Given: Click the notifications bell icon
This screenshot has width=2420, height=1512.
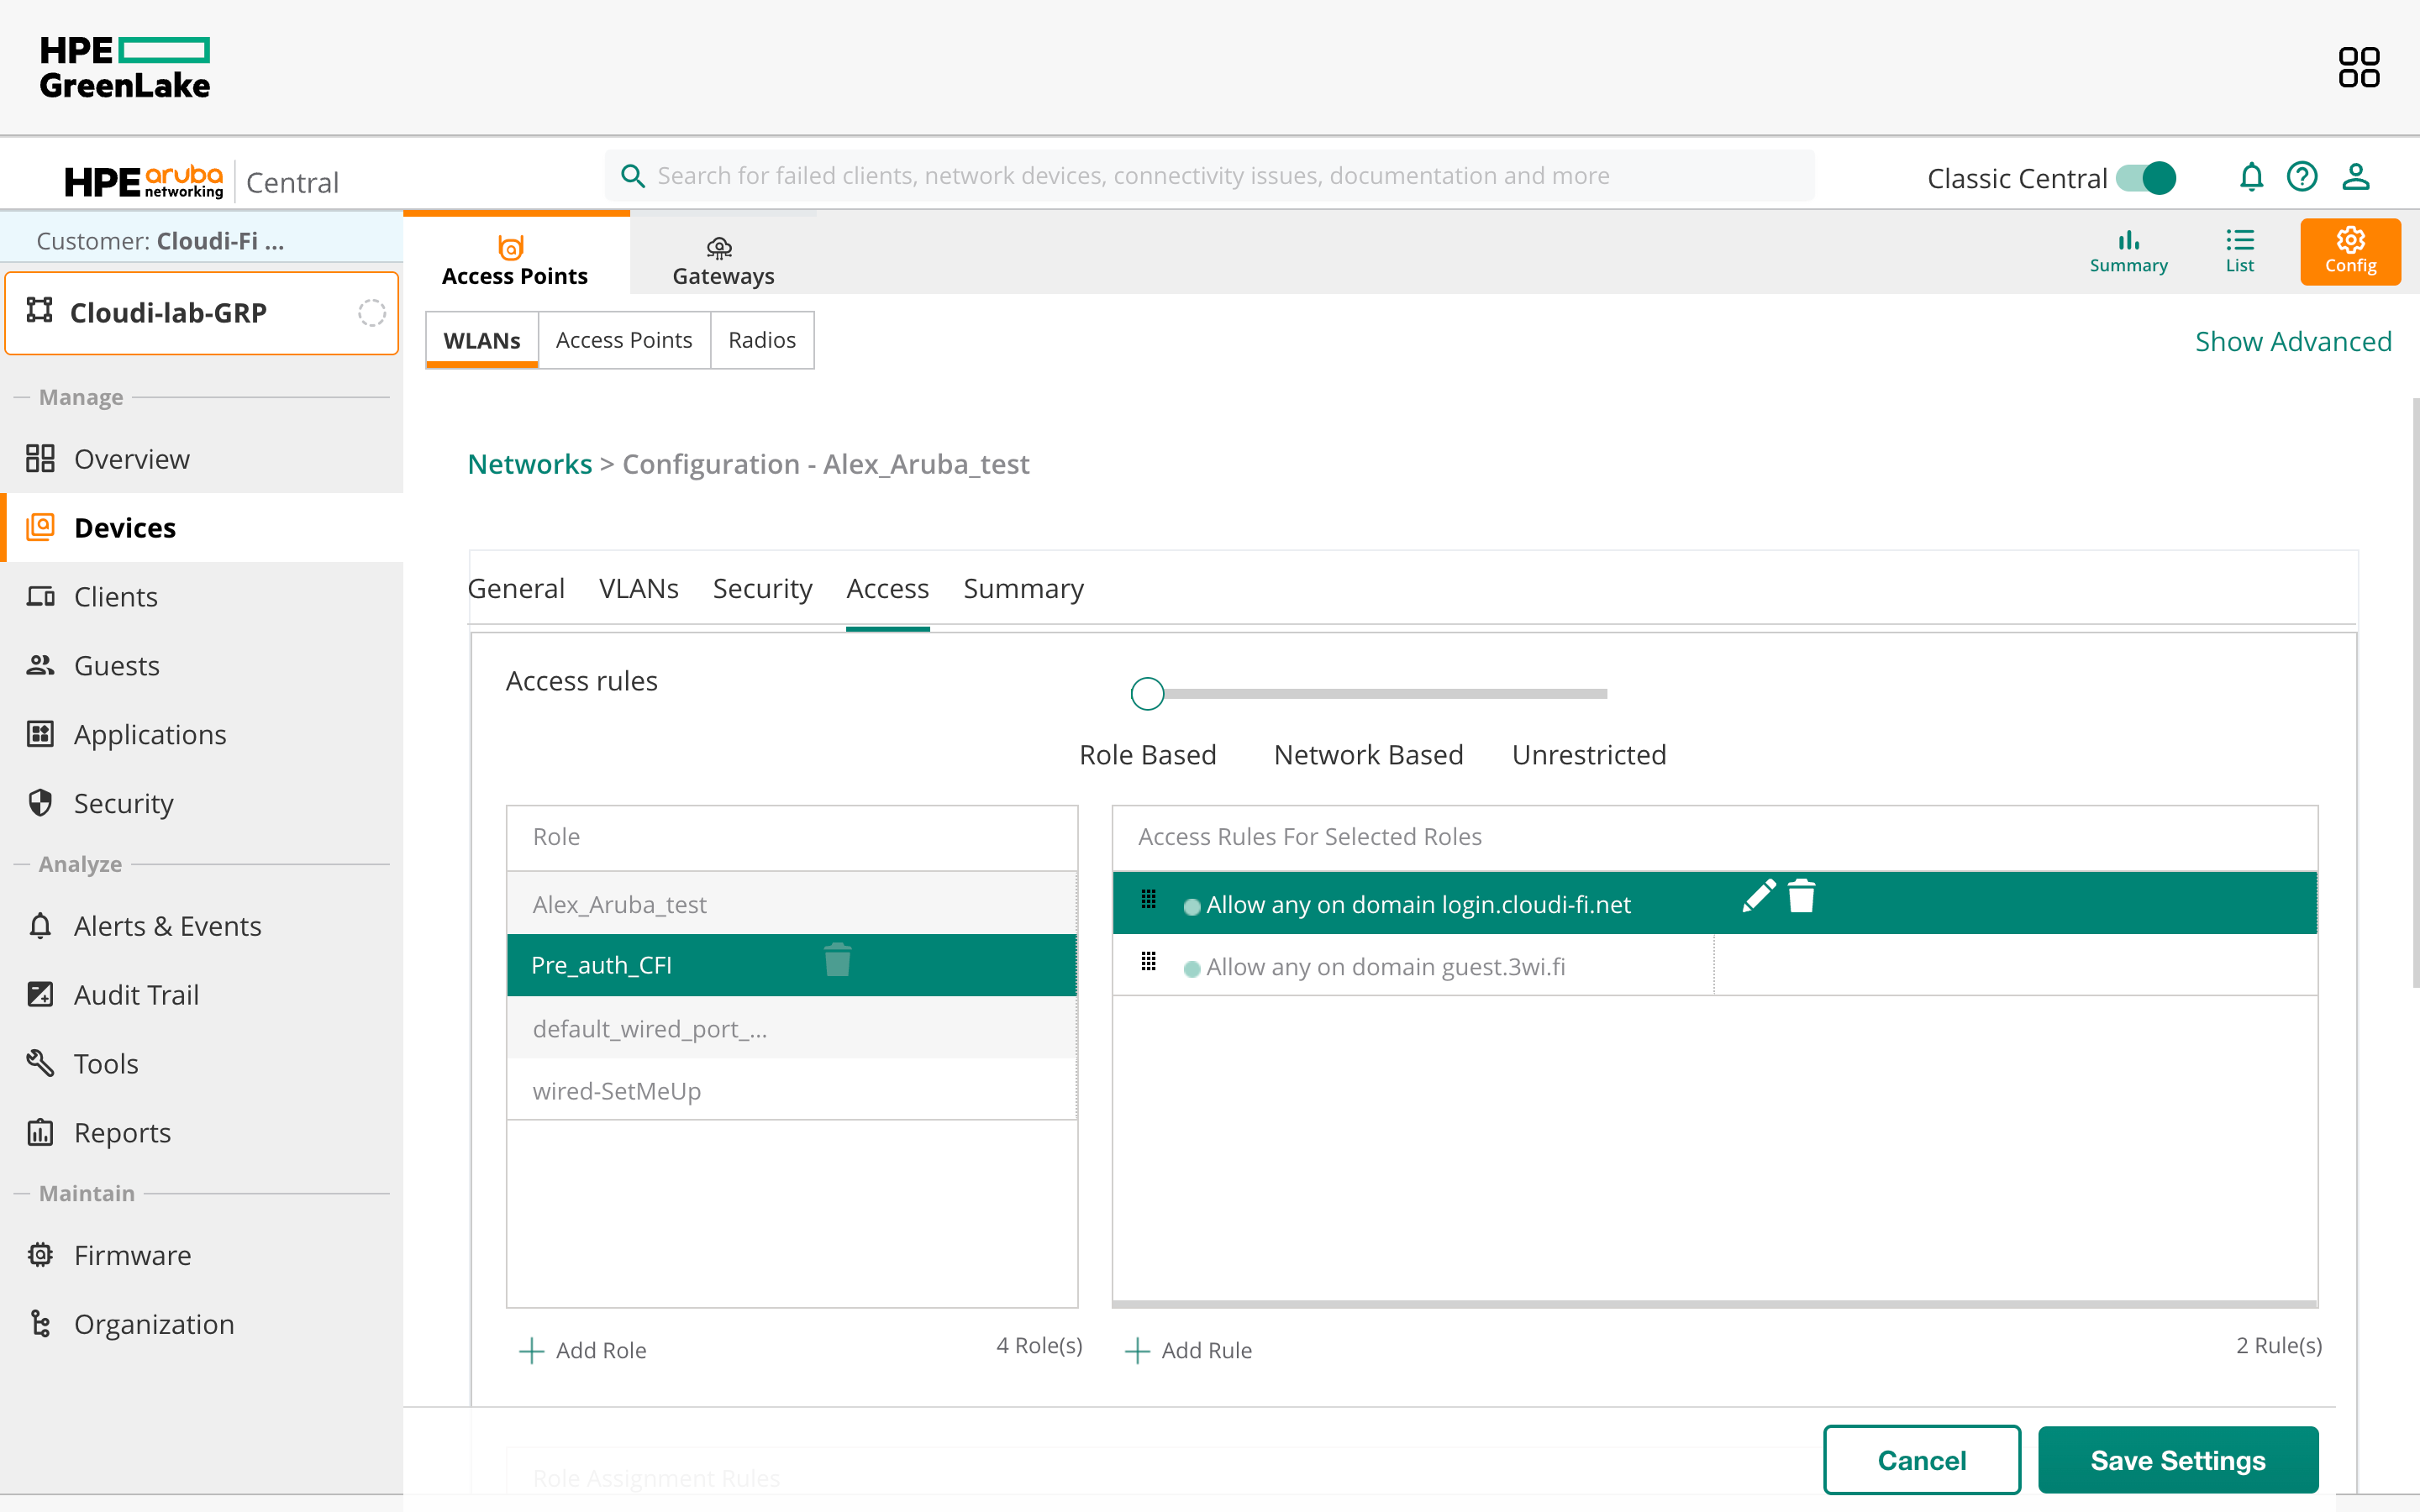Looking at the screenshot, I should (2250, 177).
